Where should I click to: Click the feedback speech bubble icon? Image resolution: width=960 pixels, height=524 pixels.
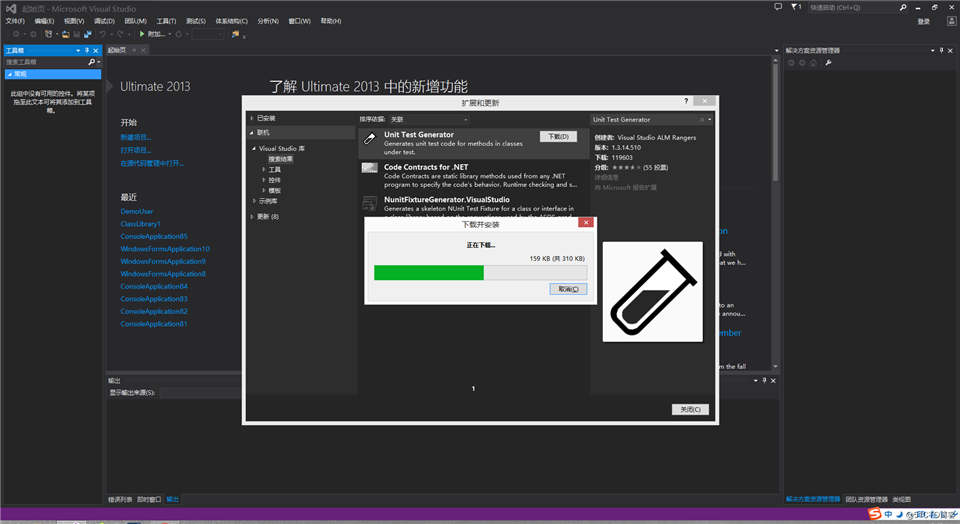pos(778,7)
